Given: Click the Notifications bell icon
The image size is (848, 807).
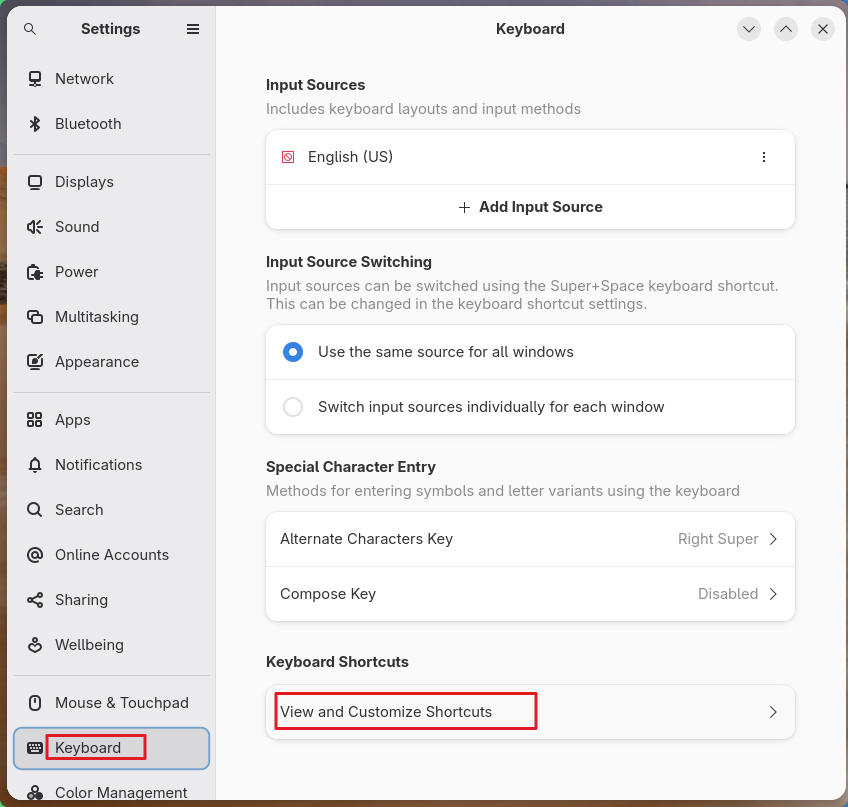Looking at the screenshot, I should pos(35,465).
